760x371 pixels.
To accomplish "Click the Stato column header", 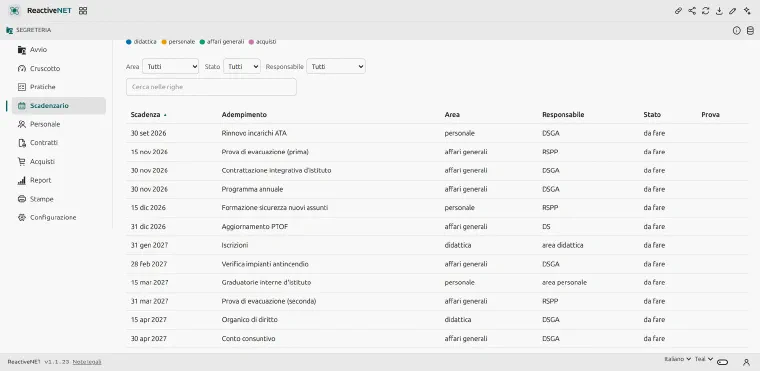I will click(652, 115).
